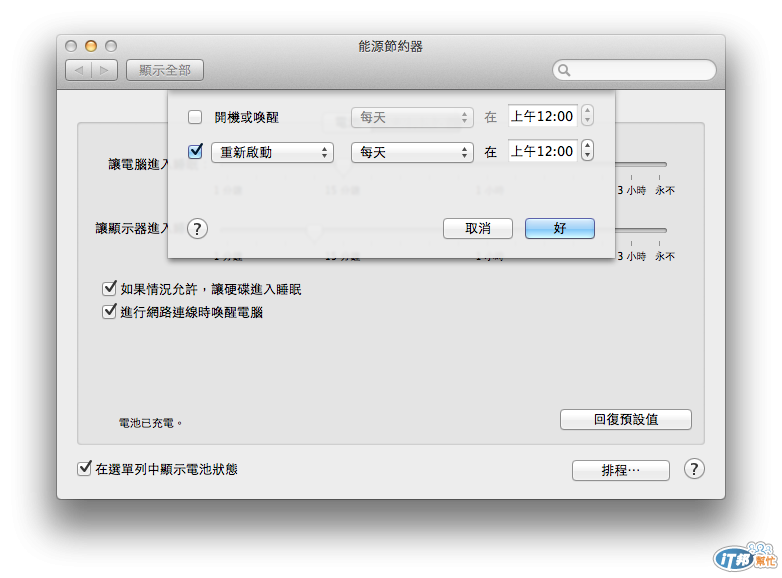Click the time stepper in the 重新啟動 row
This screenshot has height=578, width=782.
[x=587, y=150]
